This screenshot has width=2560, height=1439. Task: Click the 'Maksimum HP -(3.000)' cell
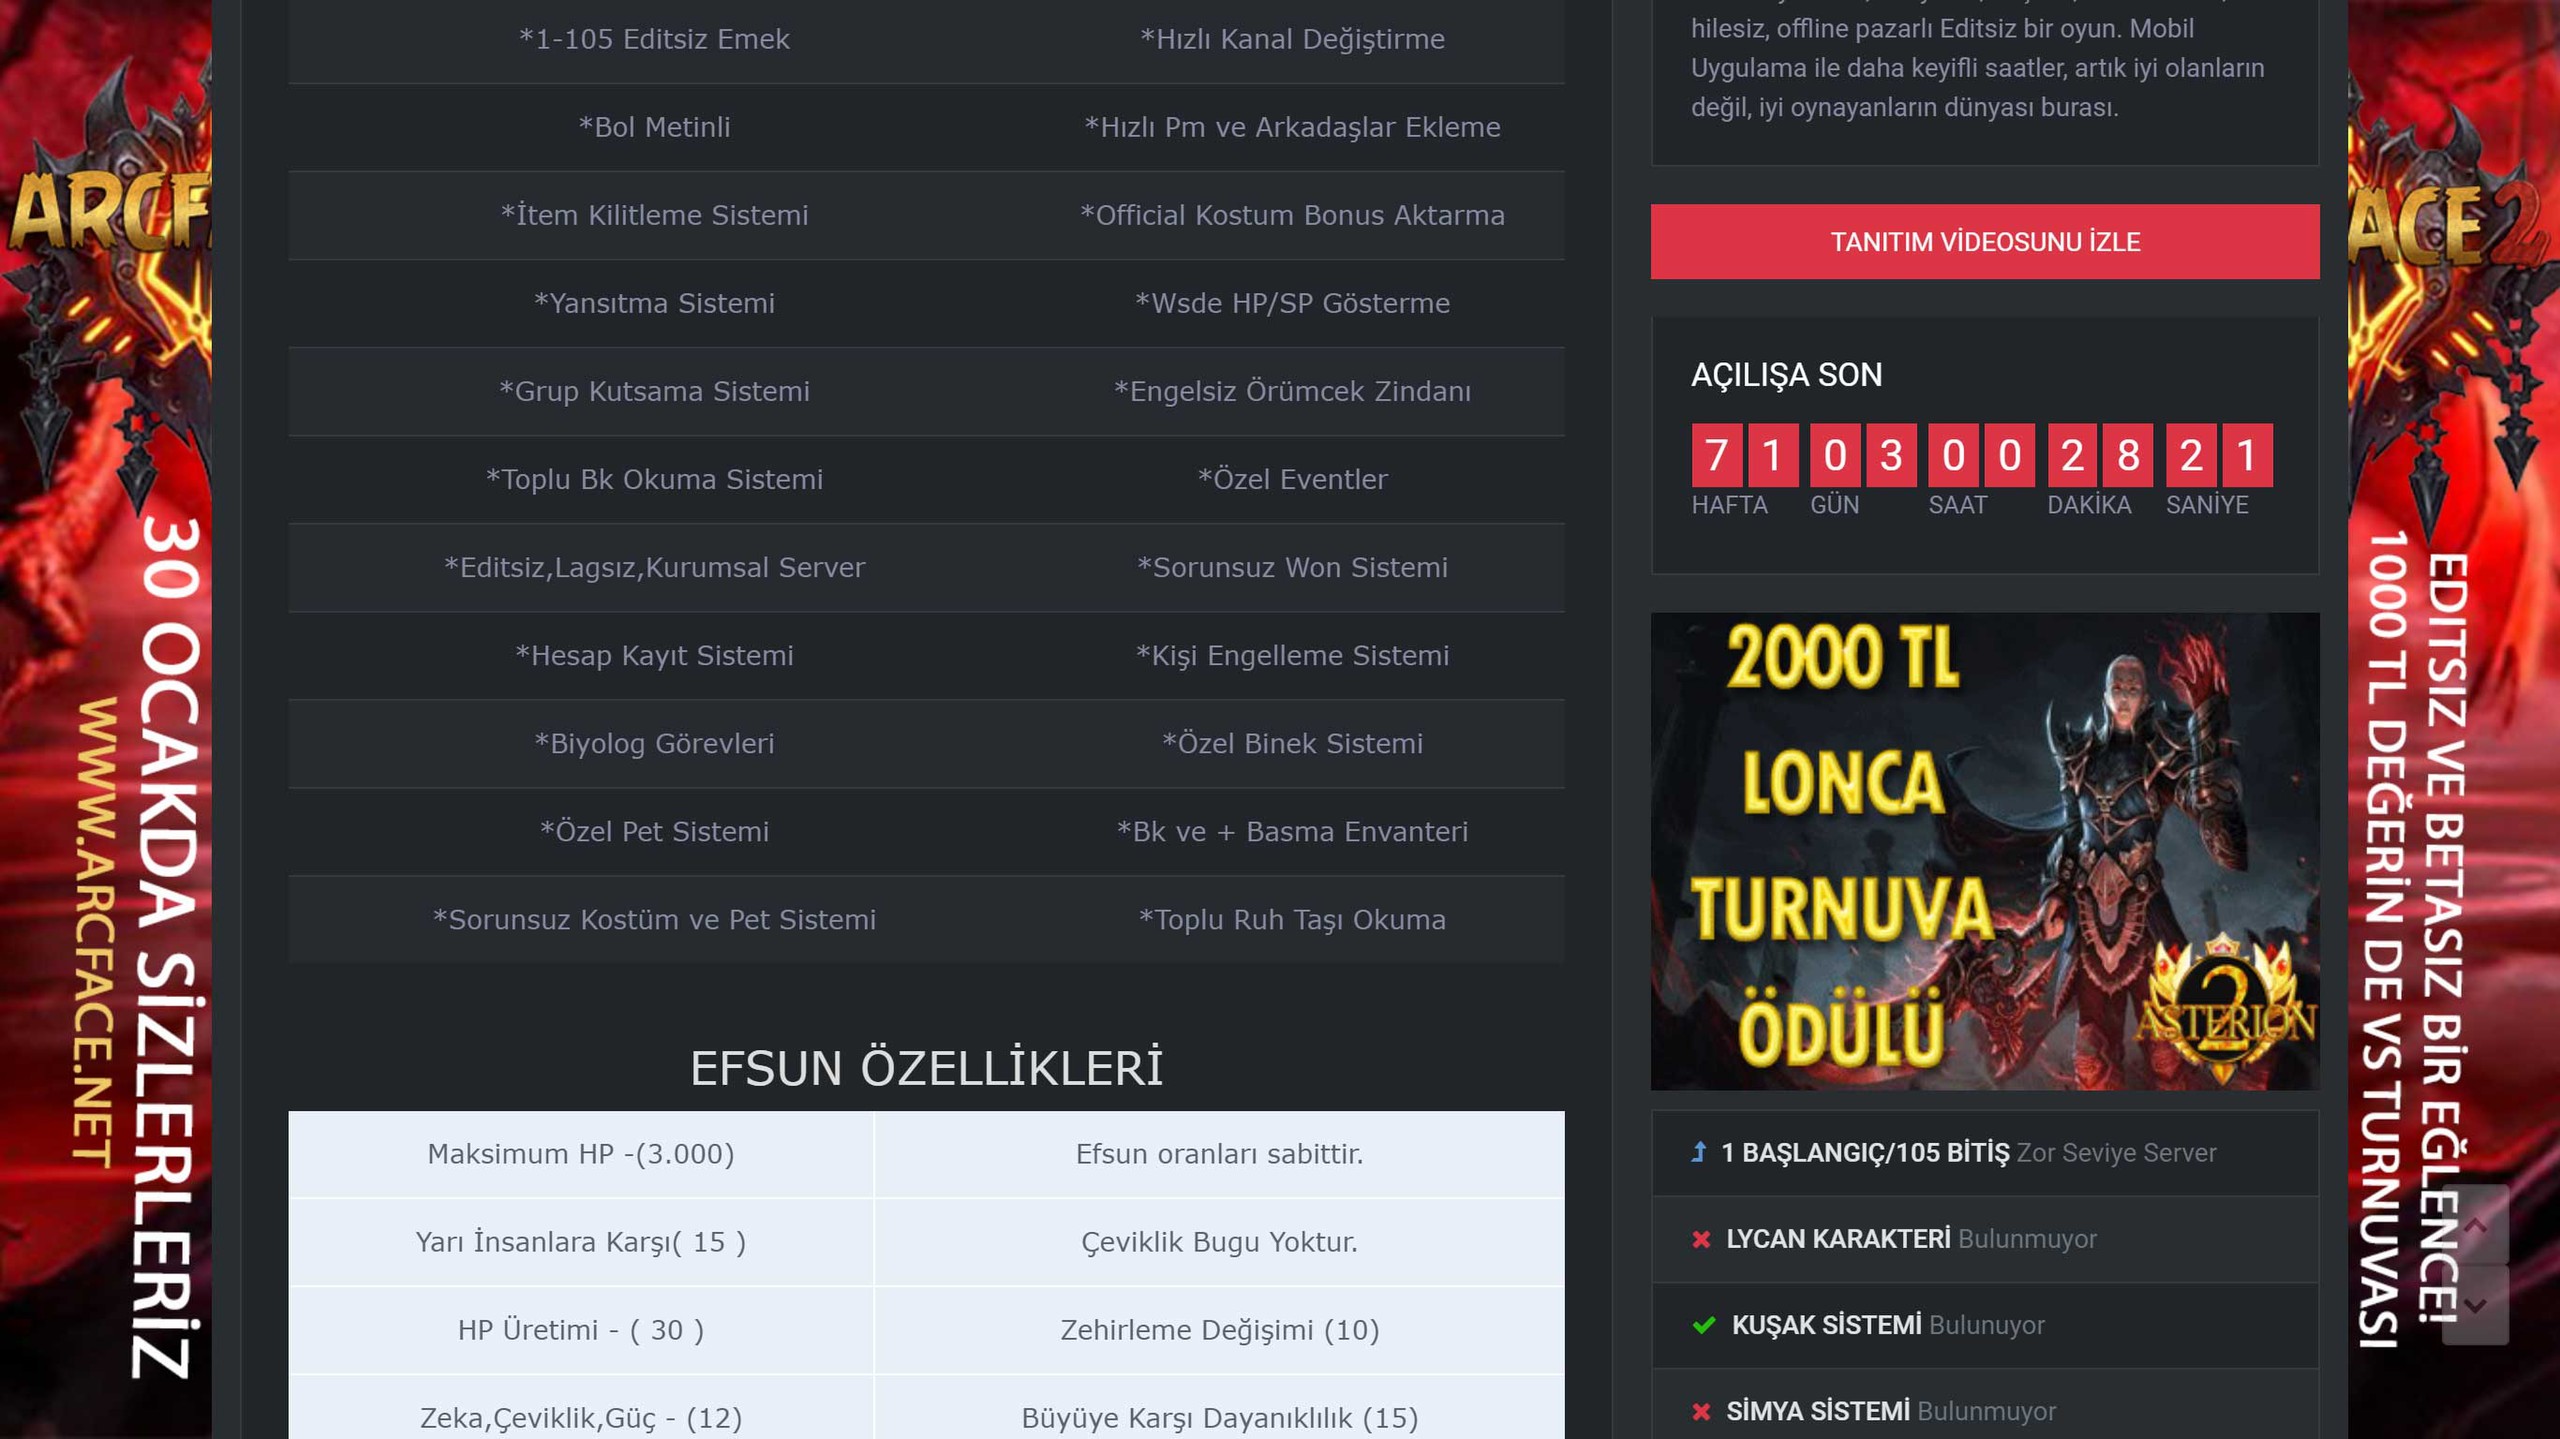(x=581, y=1154)
